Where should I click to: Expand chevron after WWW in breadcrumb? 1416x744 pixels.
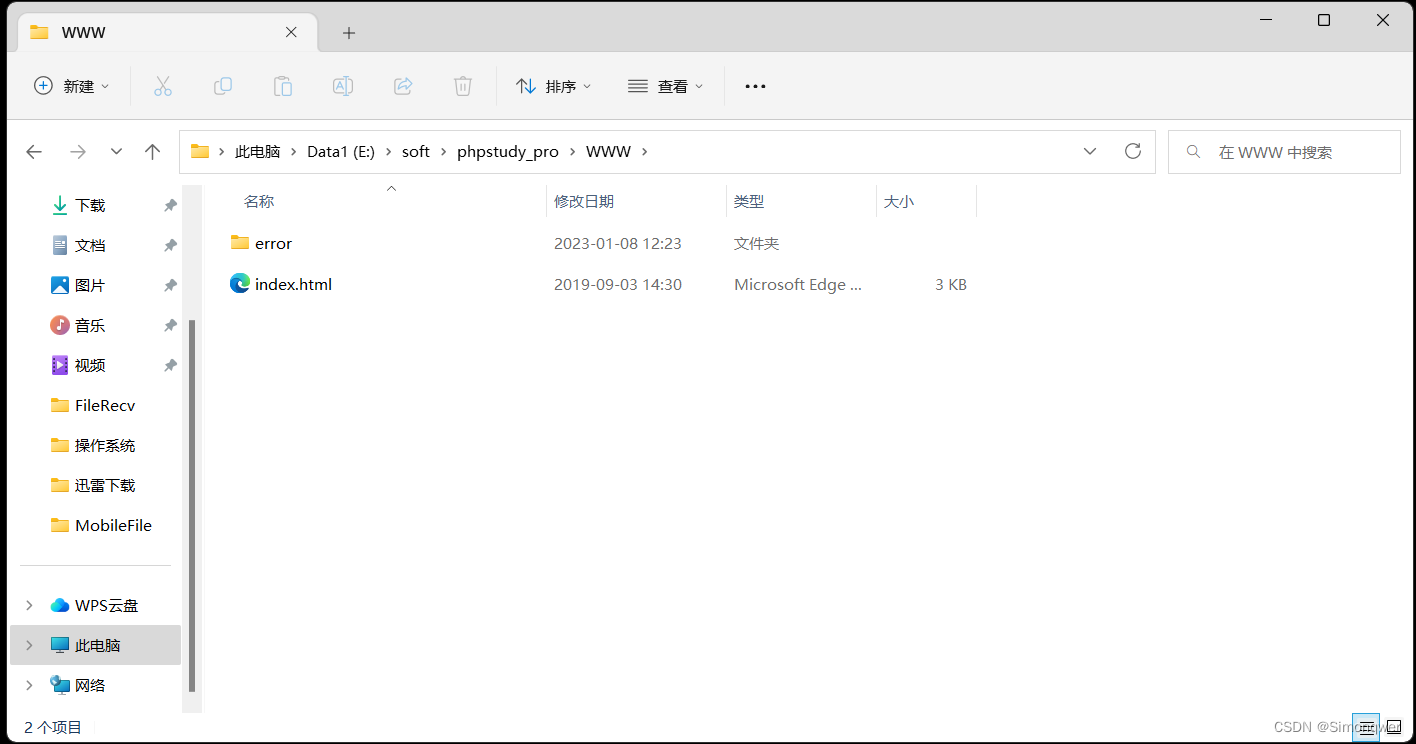click(645, 152)
